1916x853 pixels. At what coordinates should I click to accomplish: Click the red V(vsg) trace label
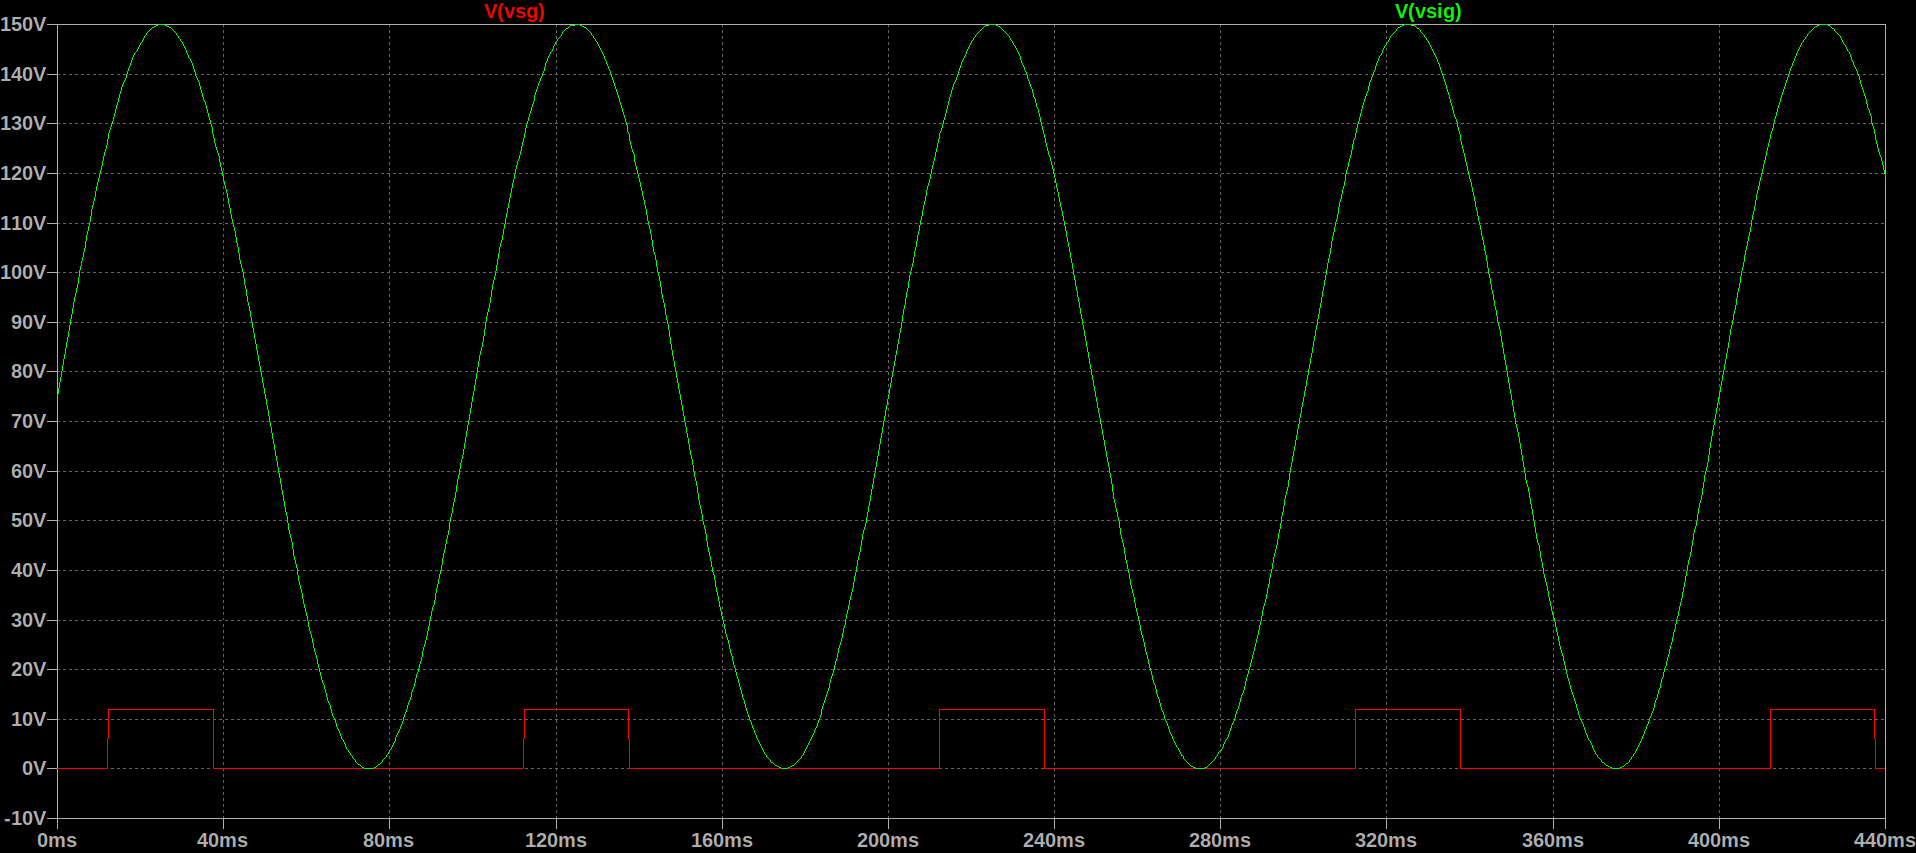[514, 12]
